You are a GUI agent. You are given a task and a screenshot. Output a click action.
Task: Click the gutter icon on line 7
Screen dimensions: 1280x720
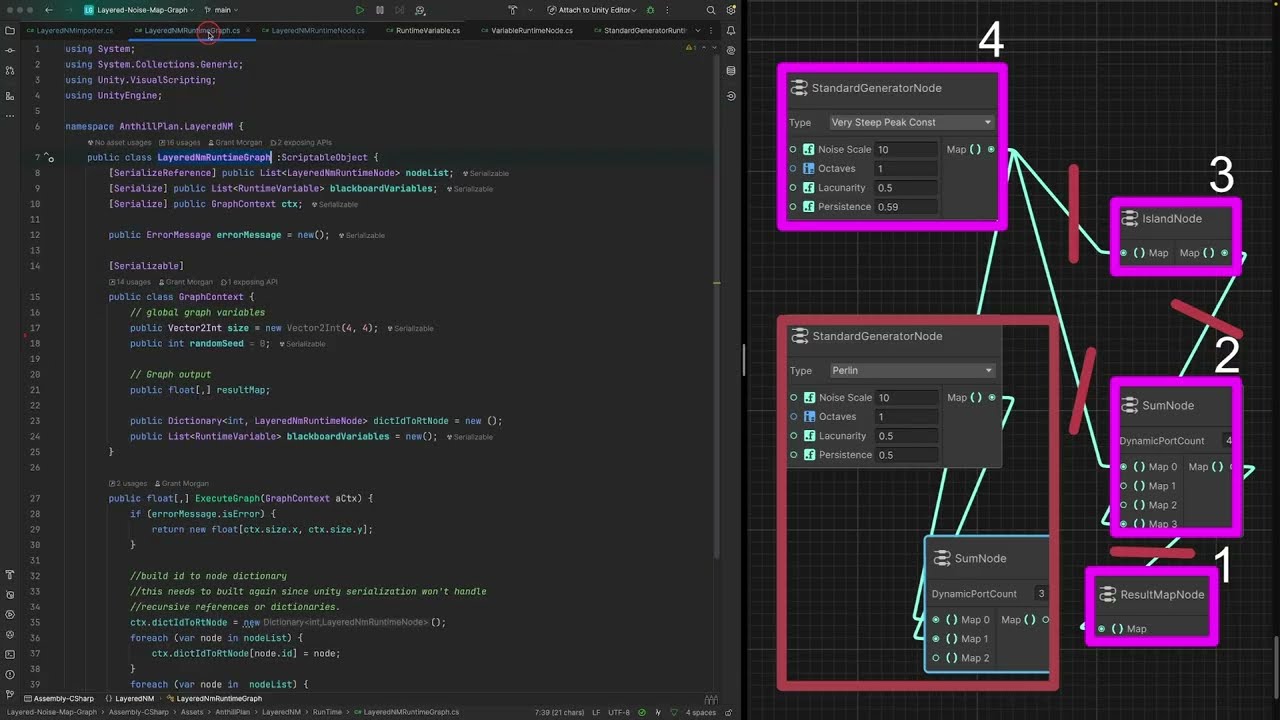pyautogui.click(x=49, y=158)
